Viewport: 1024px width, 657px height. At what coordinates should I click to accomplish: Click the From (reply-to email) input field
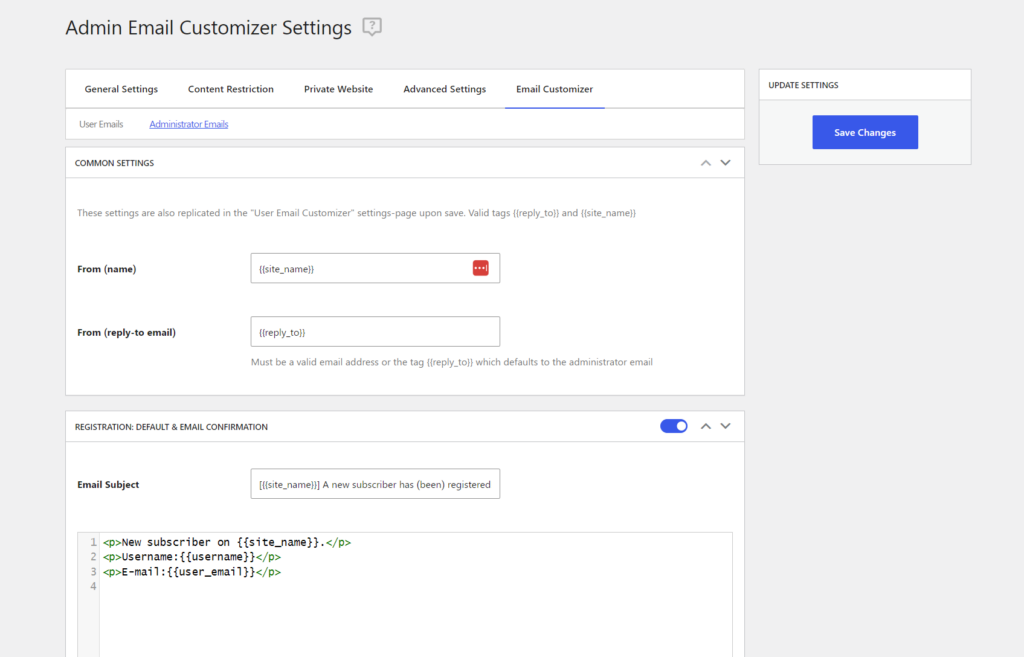pos(374,331)
